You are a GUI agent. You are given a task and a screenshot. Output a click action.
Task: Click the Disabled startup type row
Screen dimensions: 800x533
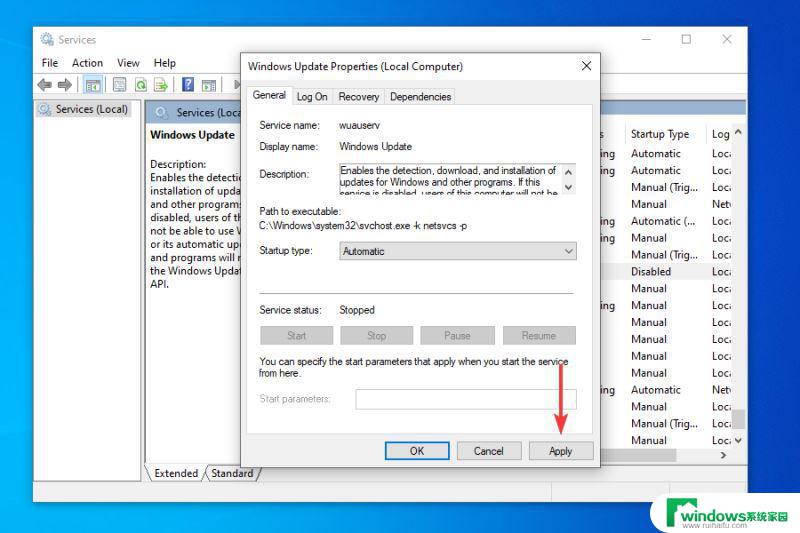[651, 271]
